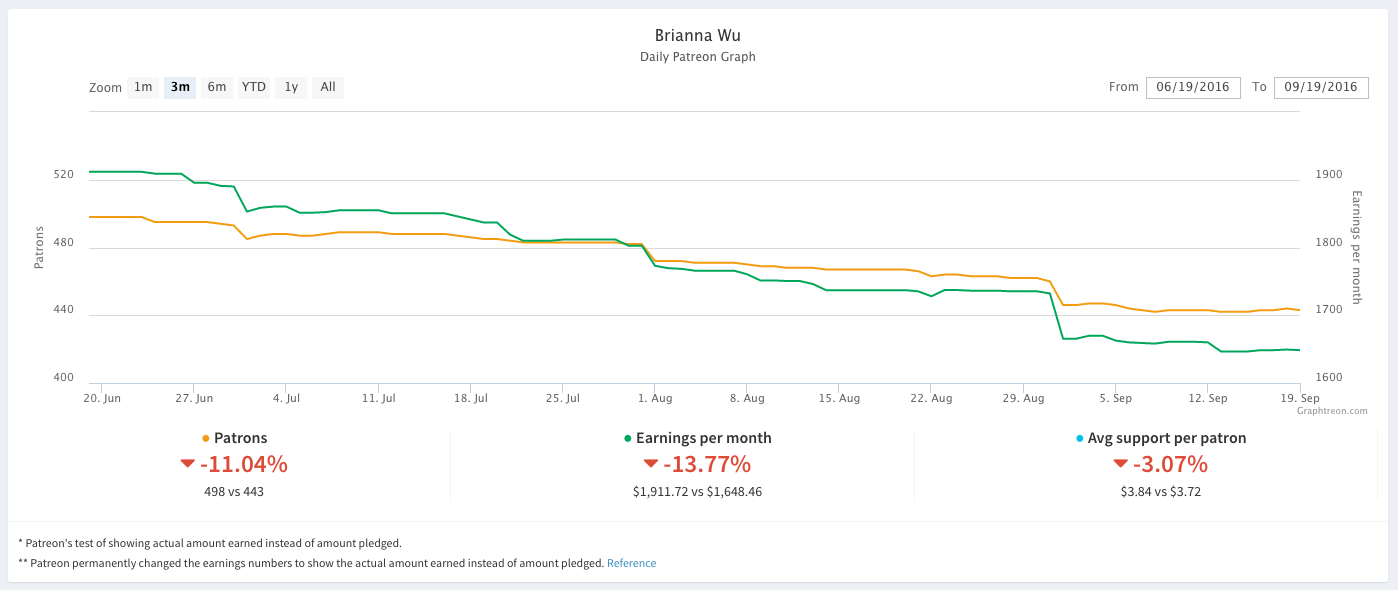Set zoom to 1y
Screen dimensions: 1398x590
pos(291,87)
